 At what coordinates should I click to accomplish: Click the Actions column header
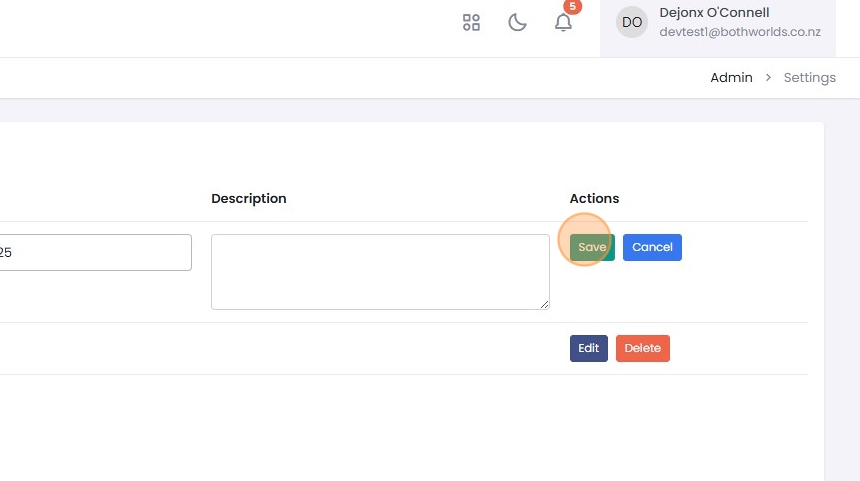[594, 199]
